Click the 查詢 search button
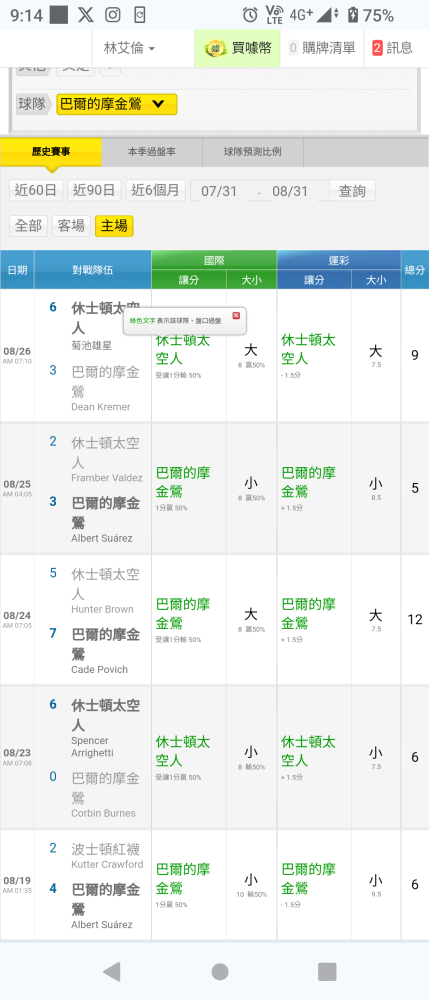Screen dimensions: 429x1000 (352, 191)
